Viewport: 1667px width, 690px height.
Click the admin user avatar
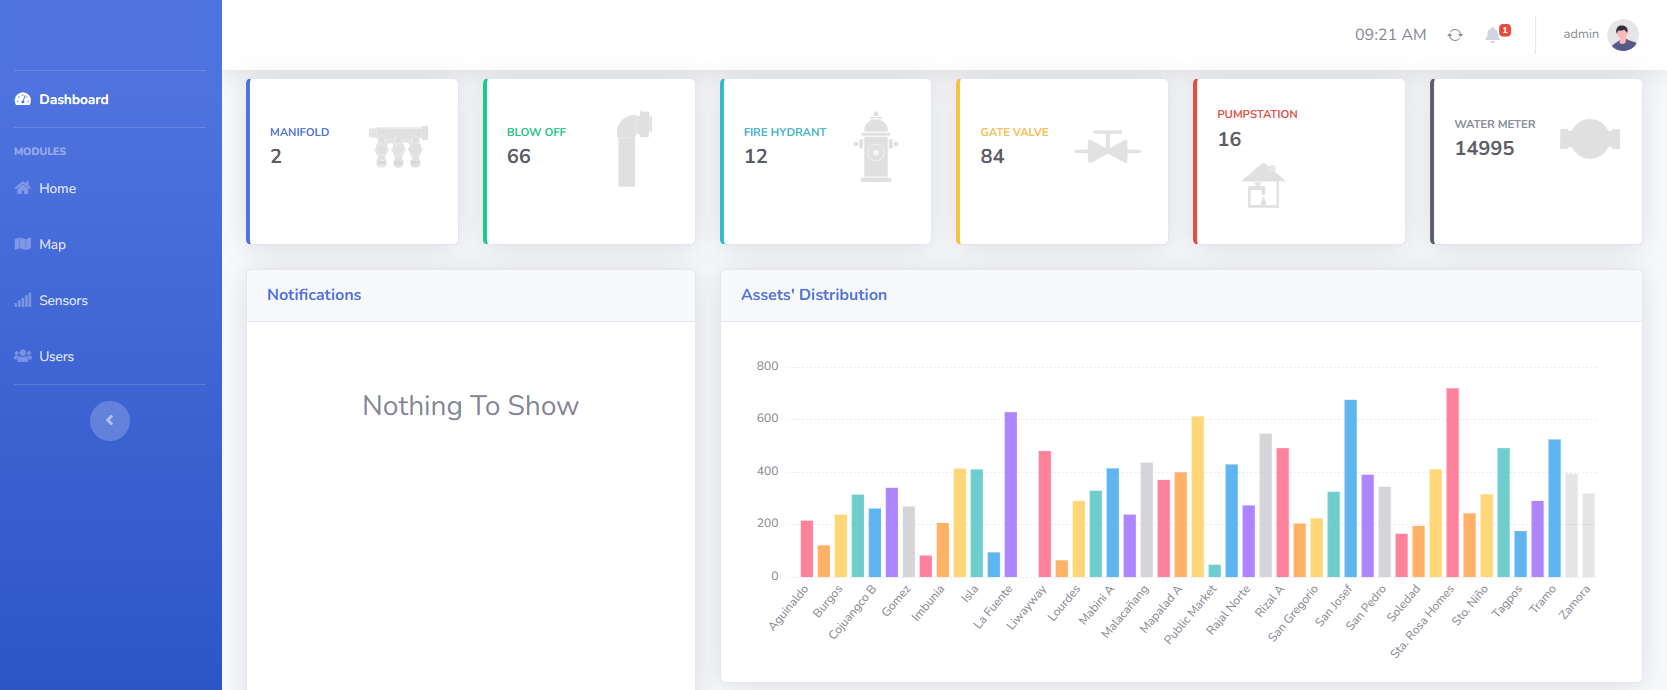pyautogui.click(x=1622, y=35)
